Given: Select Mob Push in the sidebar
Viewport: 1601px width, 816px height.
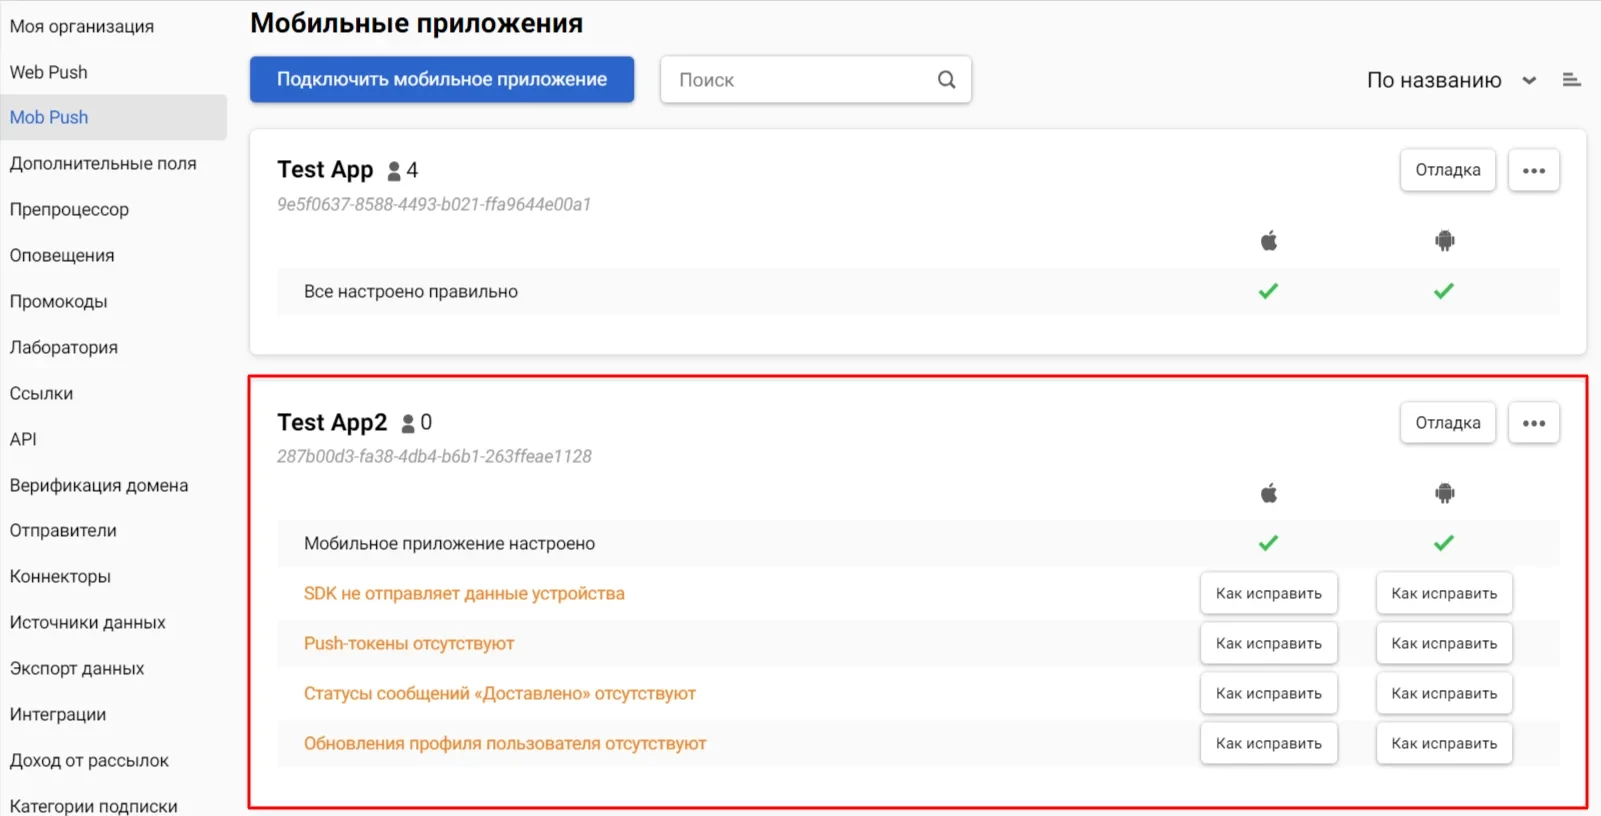Looking at the screenshot, I should (49, 117).
